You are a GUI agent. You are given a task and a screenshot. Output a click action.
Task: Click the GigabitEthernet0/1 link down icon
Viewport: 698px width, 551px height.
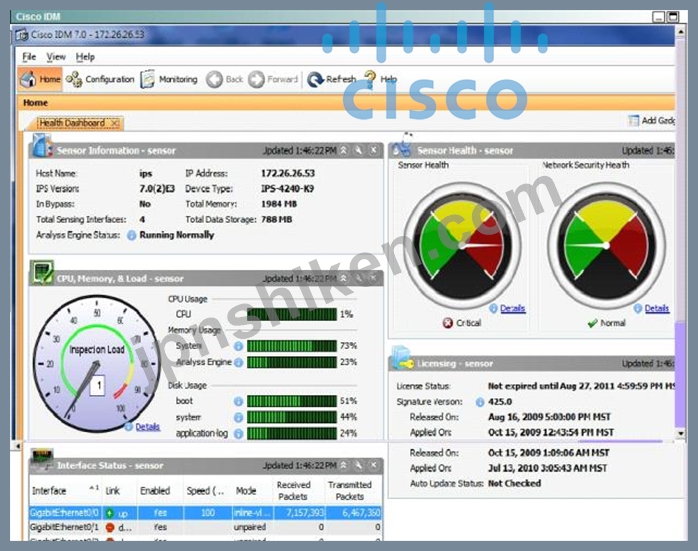[110, 527]
